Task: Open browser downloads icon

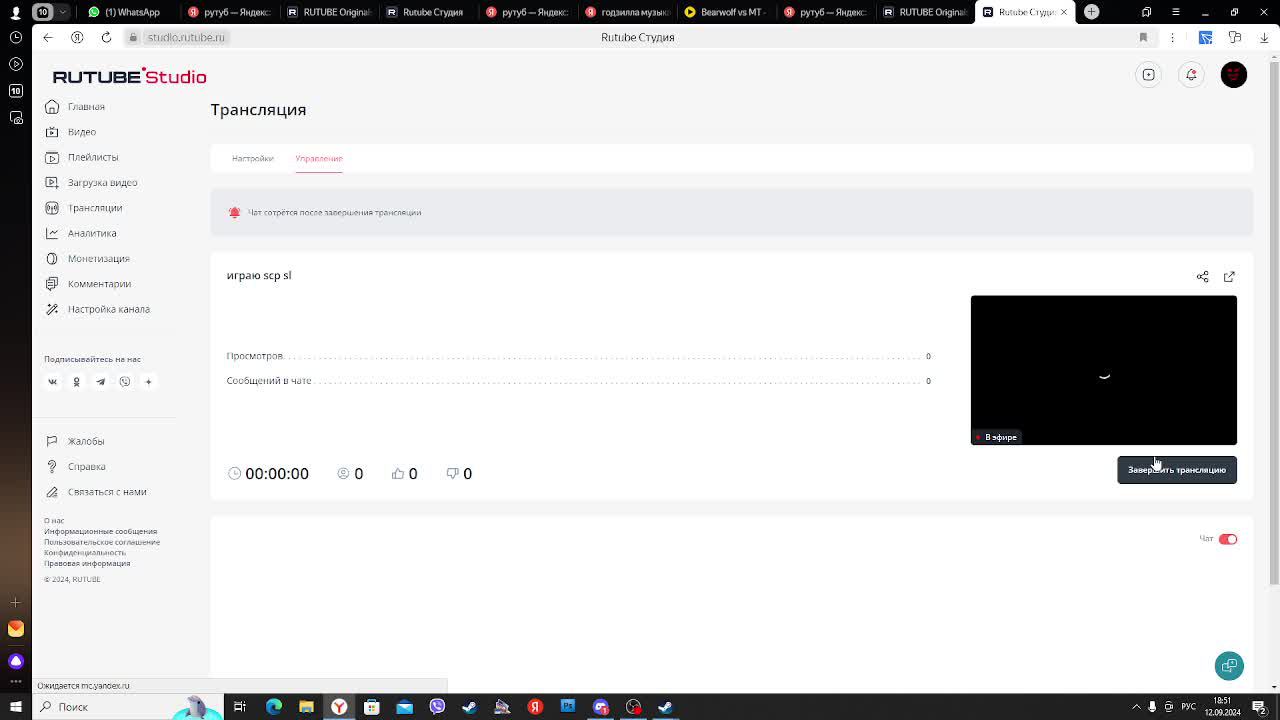Action: [1264, 37]
